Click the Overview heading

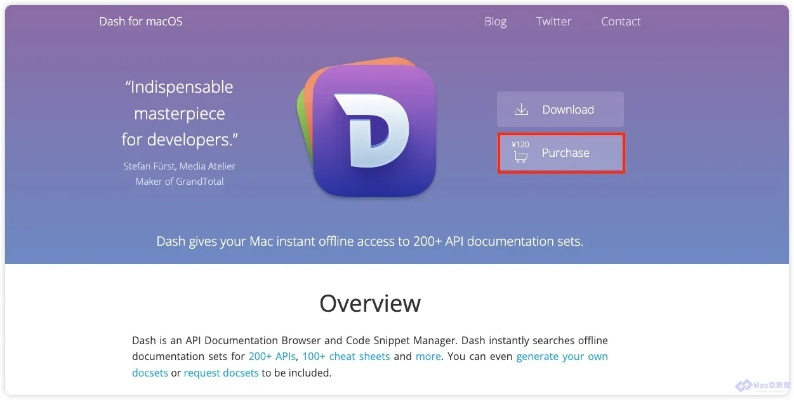click(x=370, y=303)
